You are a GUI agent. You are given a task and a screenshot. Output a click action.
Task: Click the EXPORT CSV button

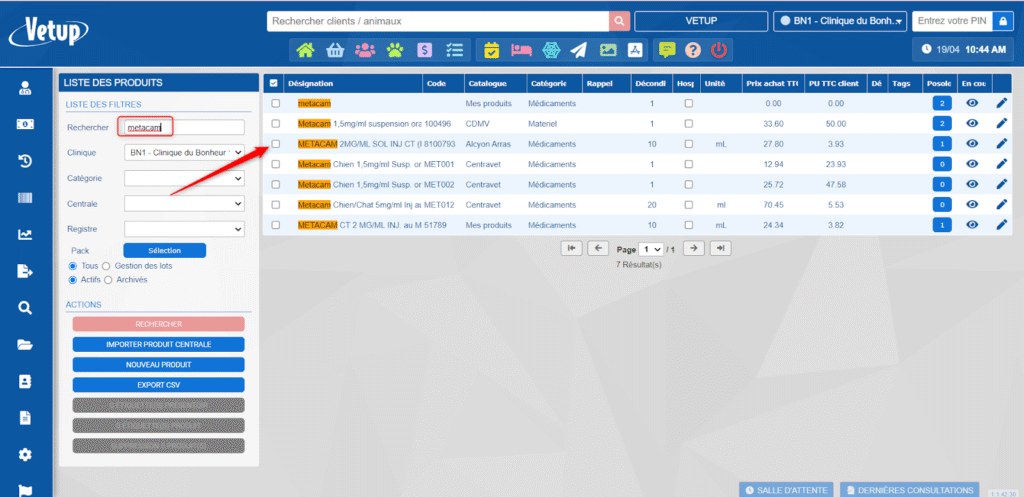point(158,384)
